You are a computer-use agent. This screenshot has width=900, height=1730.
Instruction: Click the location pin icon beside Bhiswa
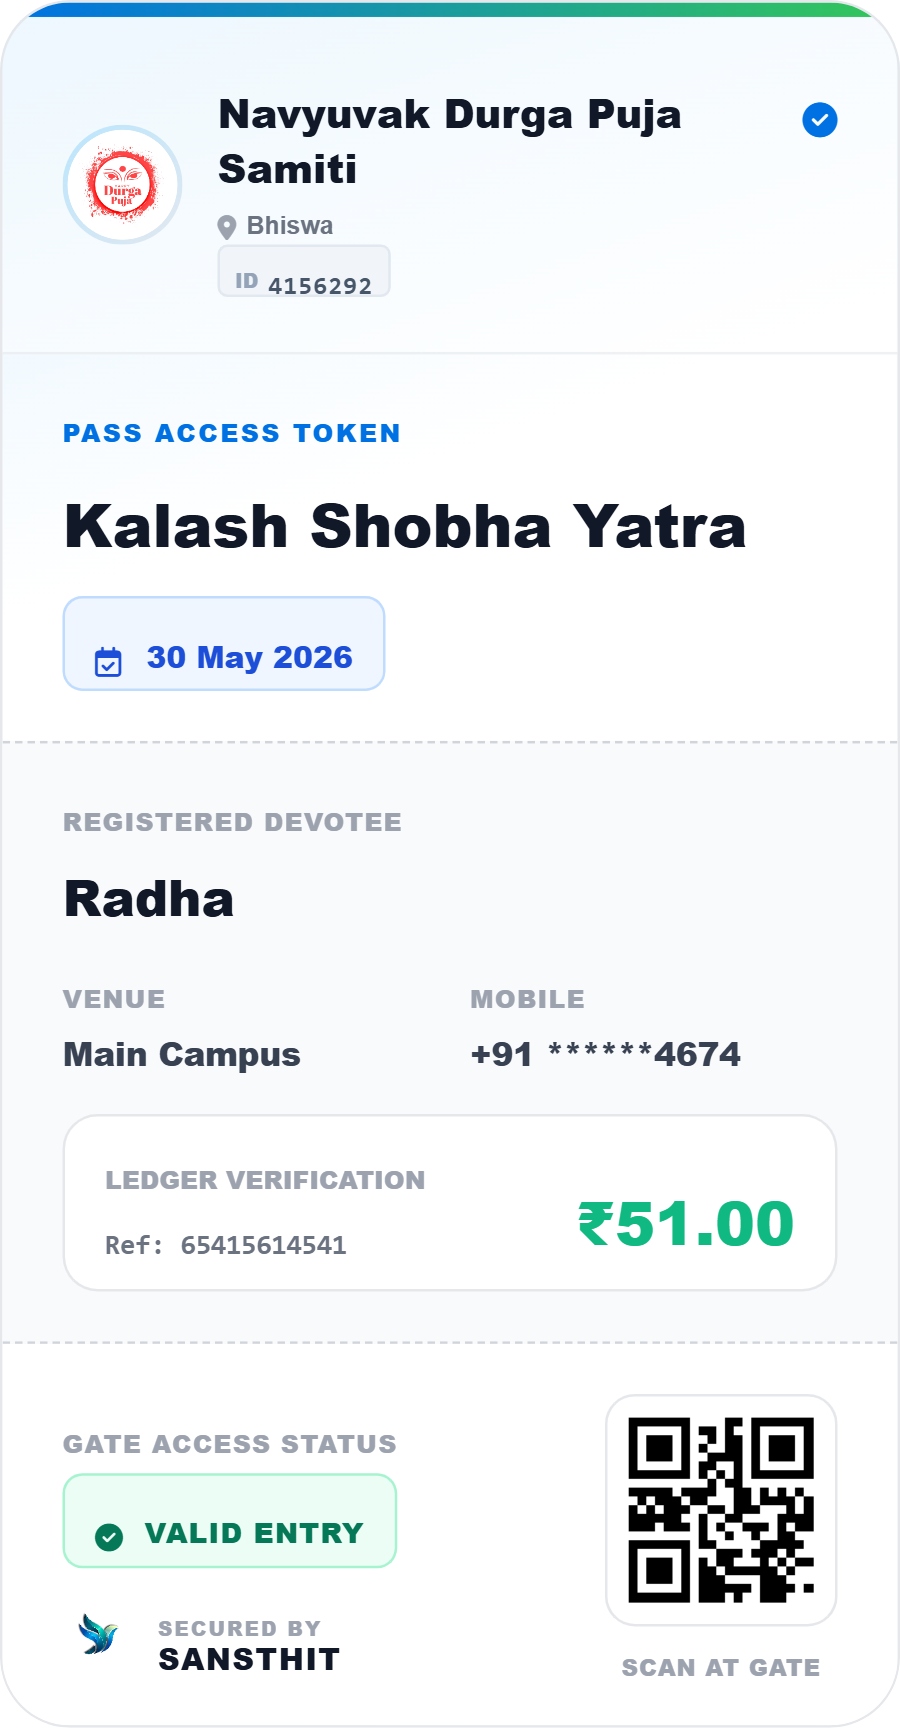point(227,227)
